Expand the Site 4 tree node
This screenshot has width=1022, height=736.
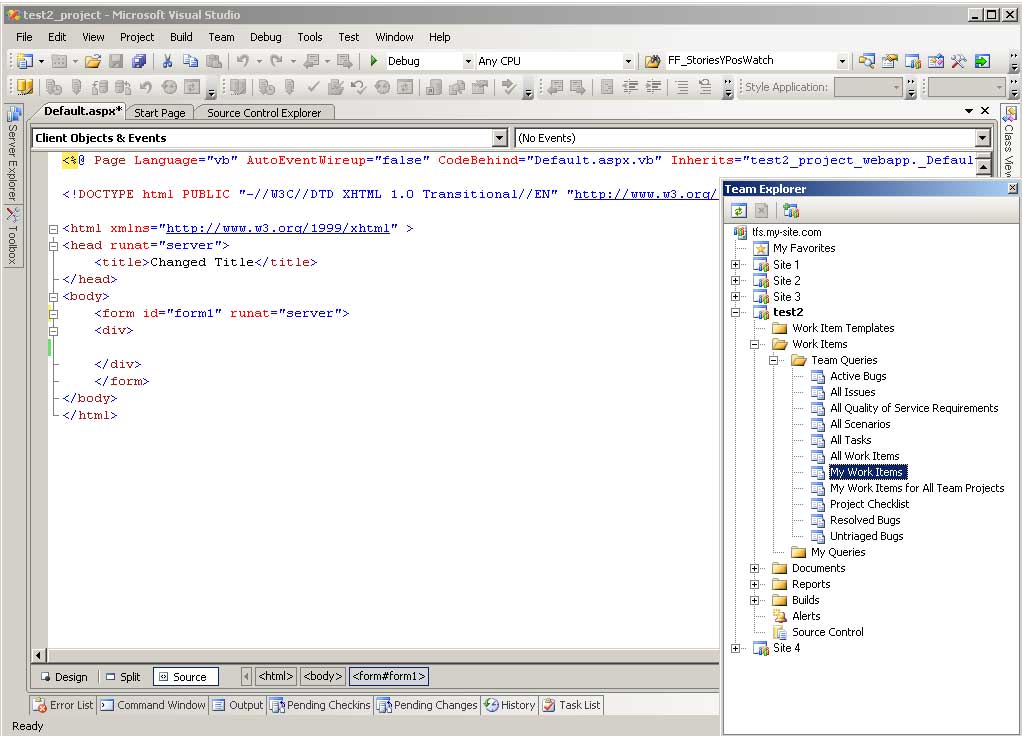point(735,648)
